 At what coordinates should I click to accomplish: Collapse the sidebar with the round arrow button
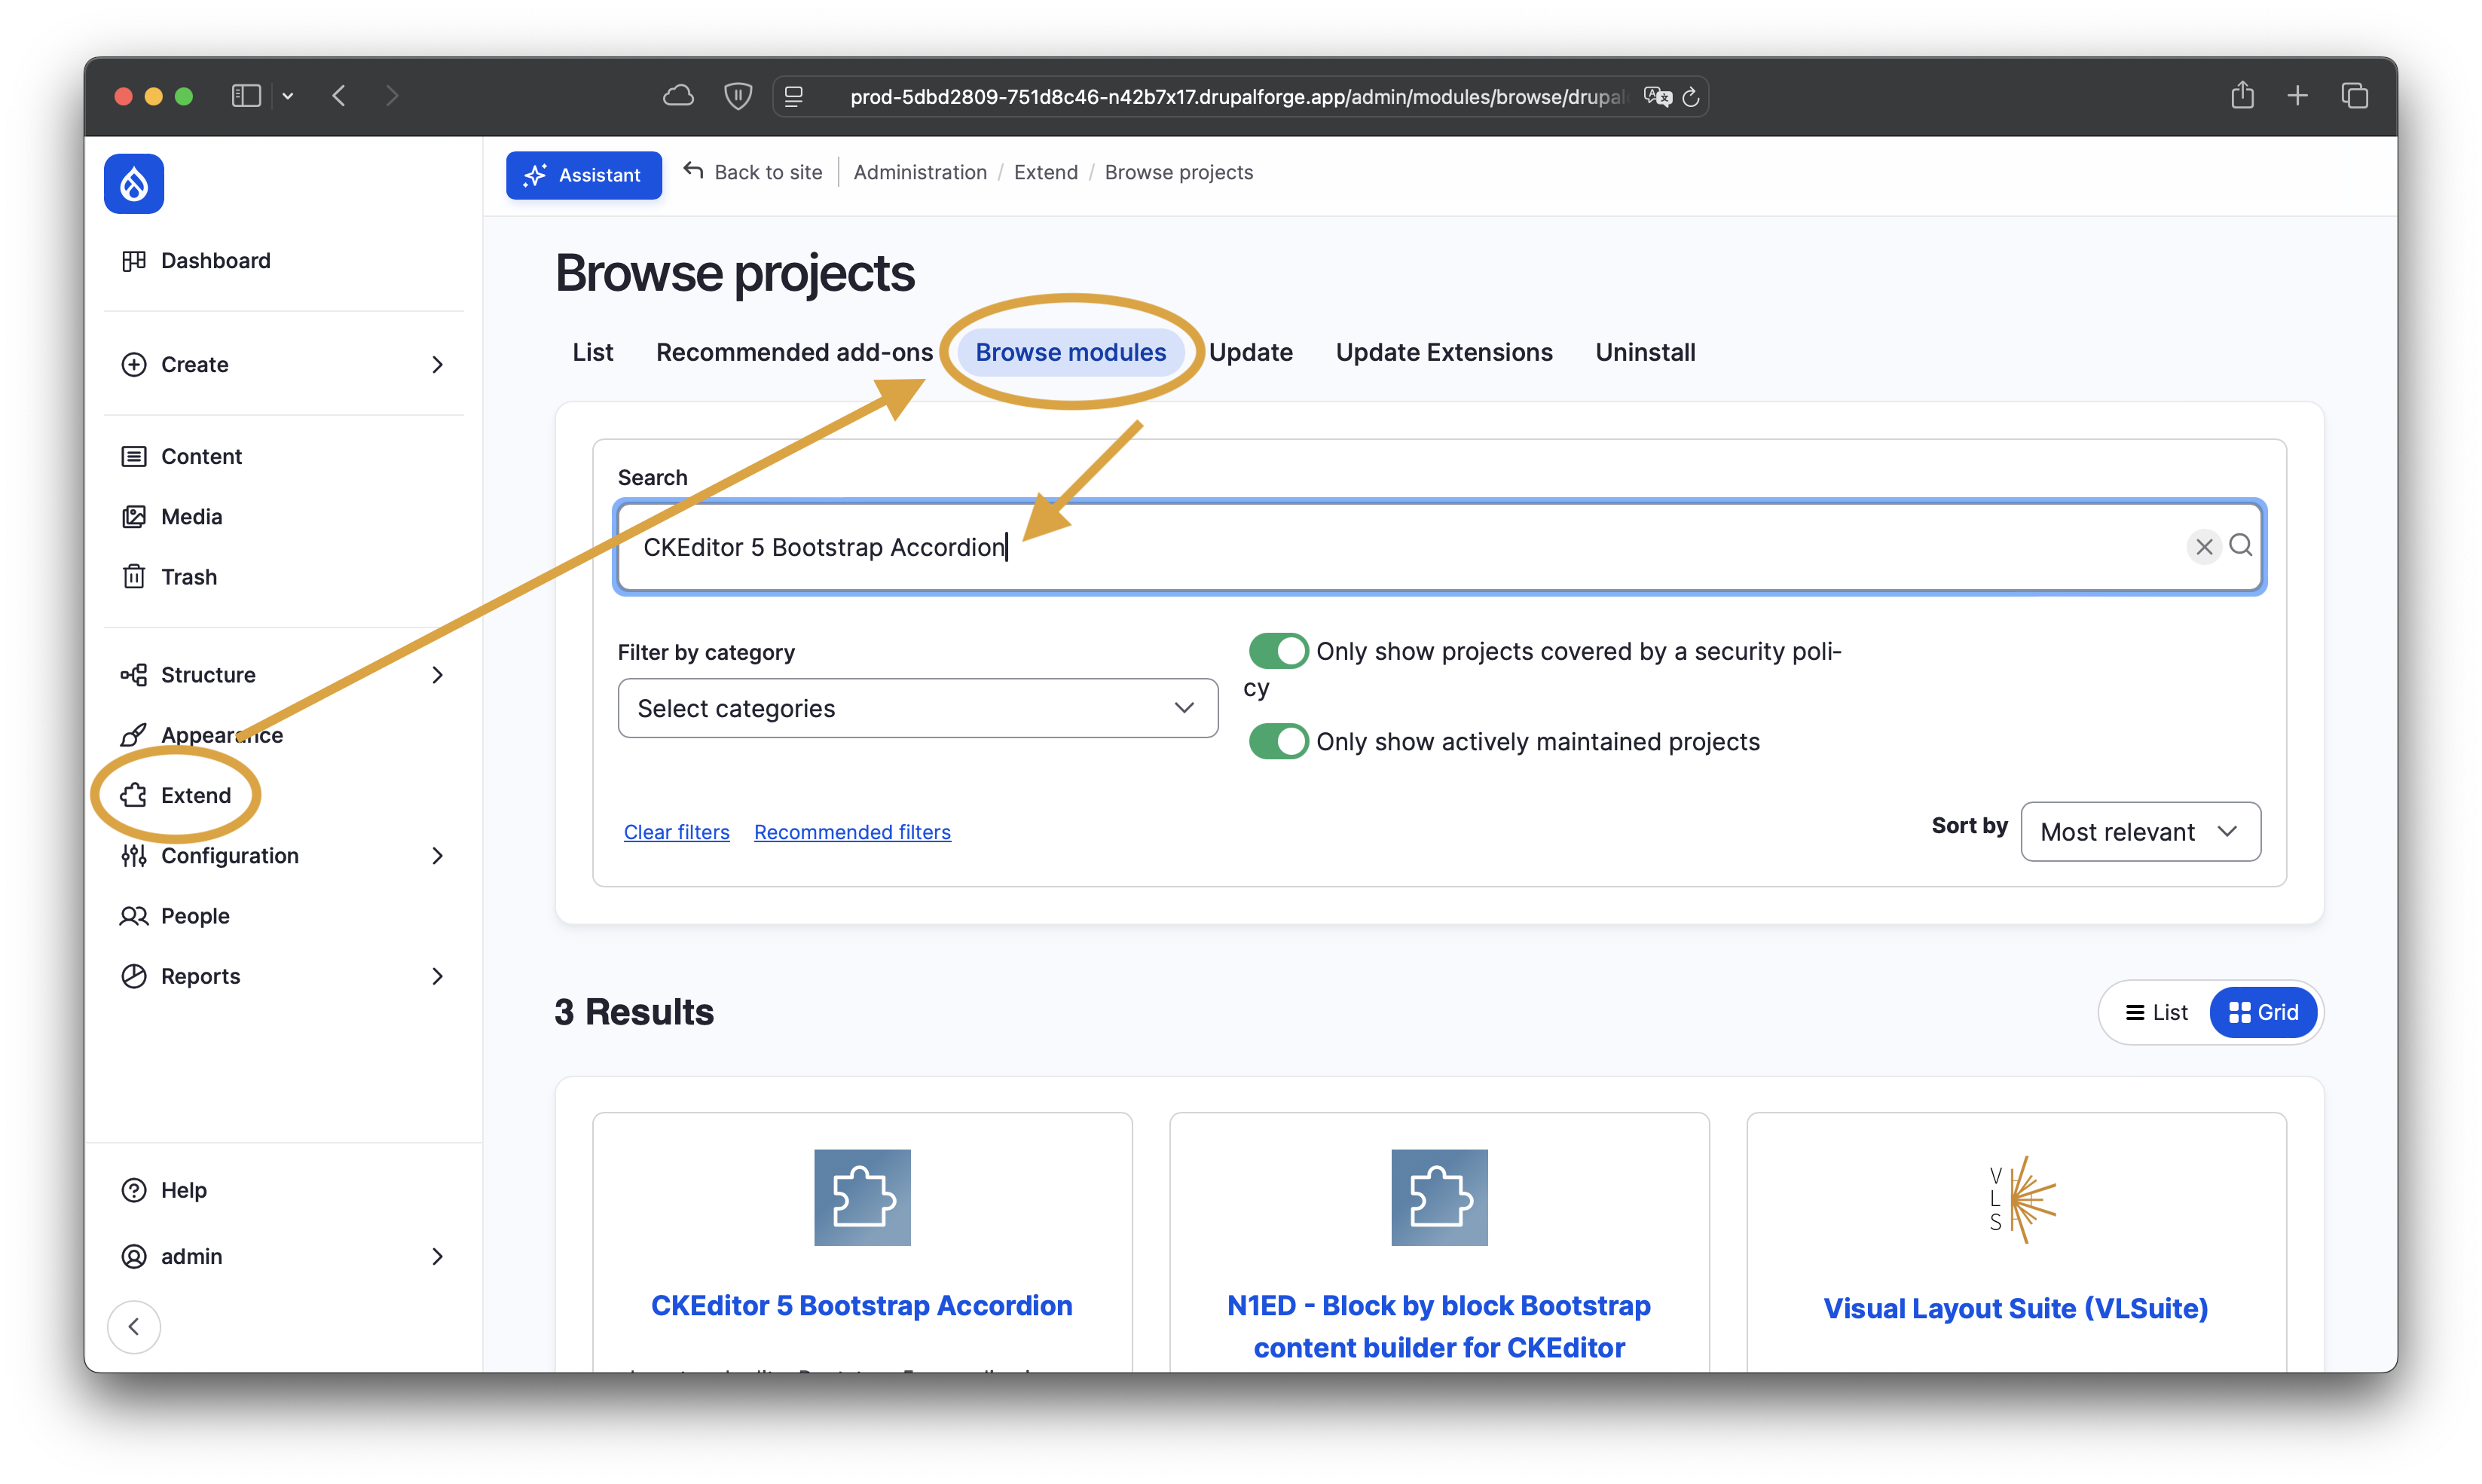coord(134,1326)
